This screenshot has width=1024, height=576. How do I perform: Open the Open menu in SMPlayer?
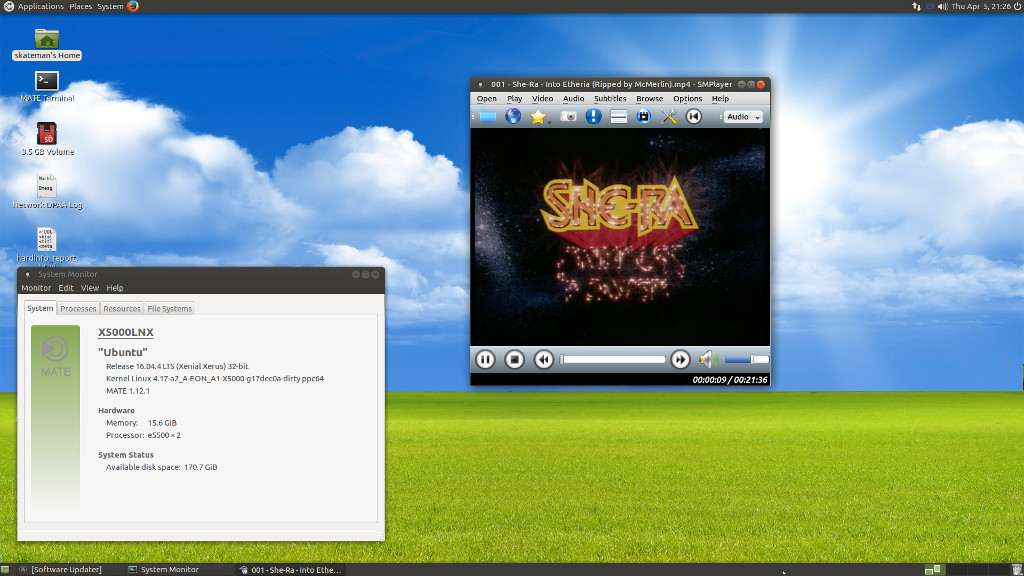(x=487, y=99)
